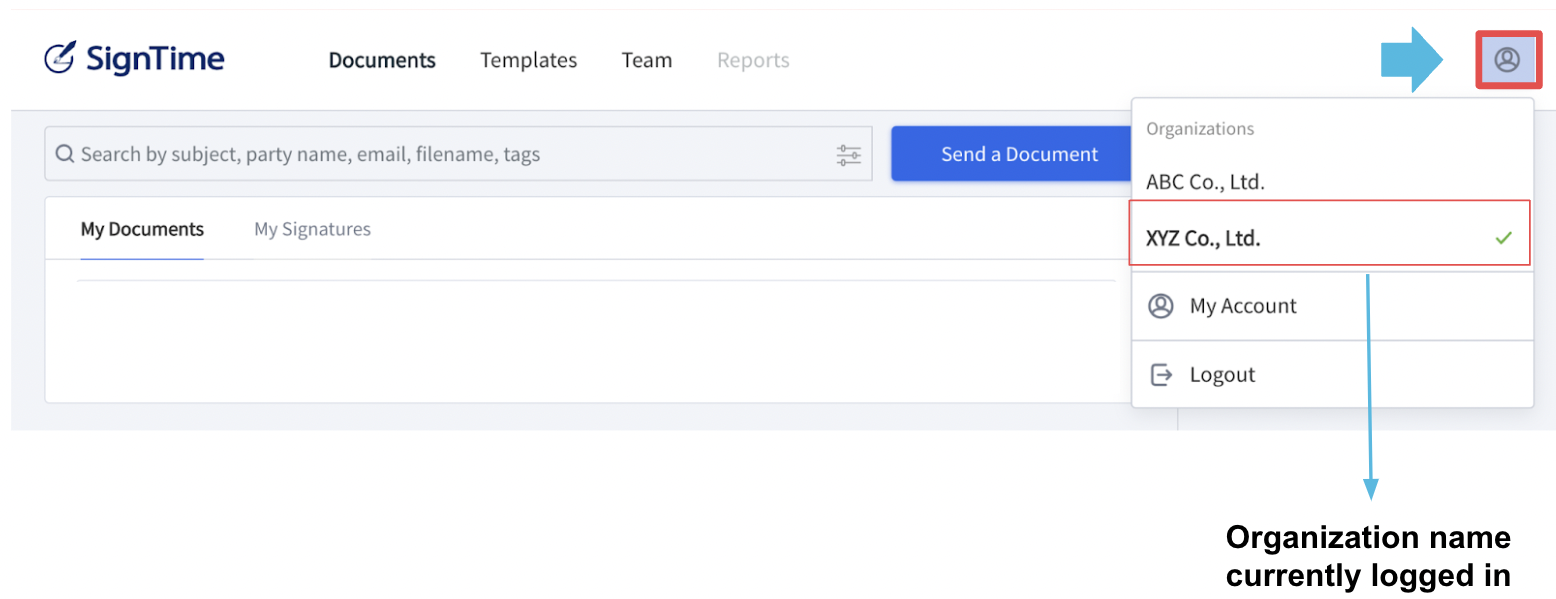This screenshot has height=599, width=1556.
Task: Open the Templates navigation item
Action: [528, 60]
